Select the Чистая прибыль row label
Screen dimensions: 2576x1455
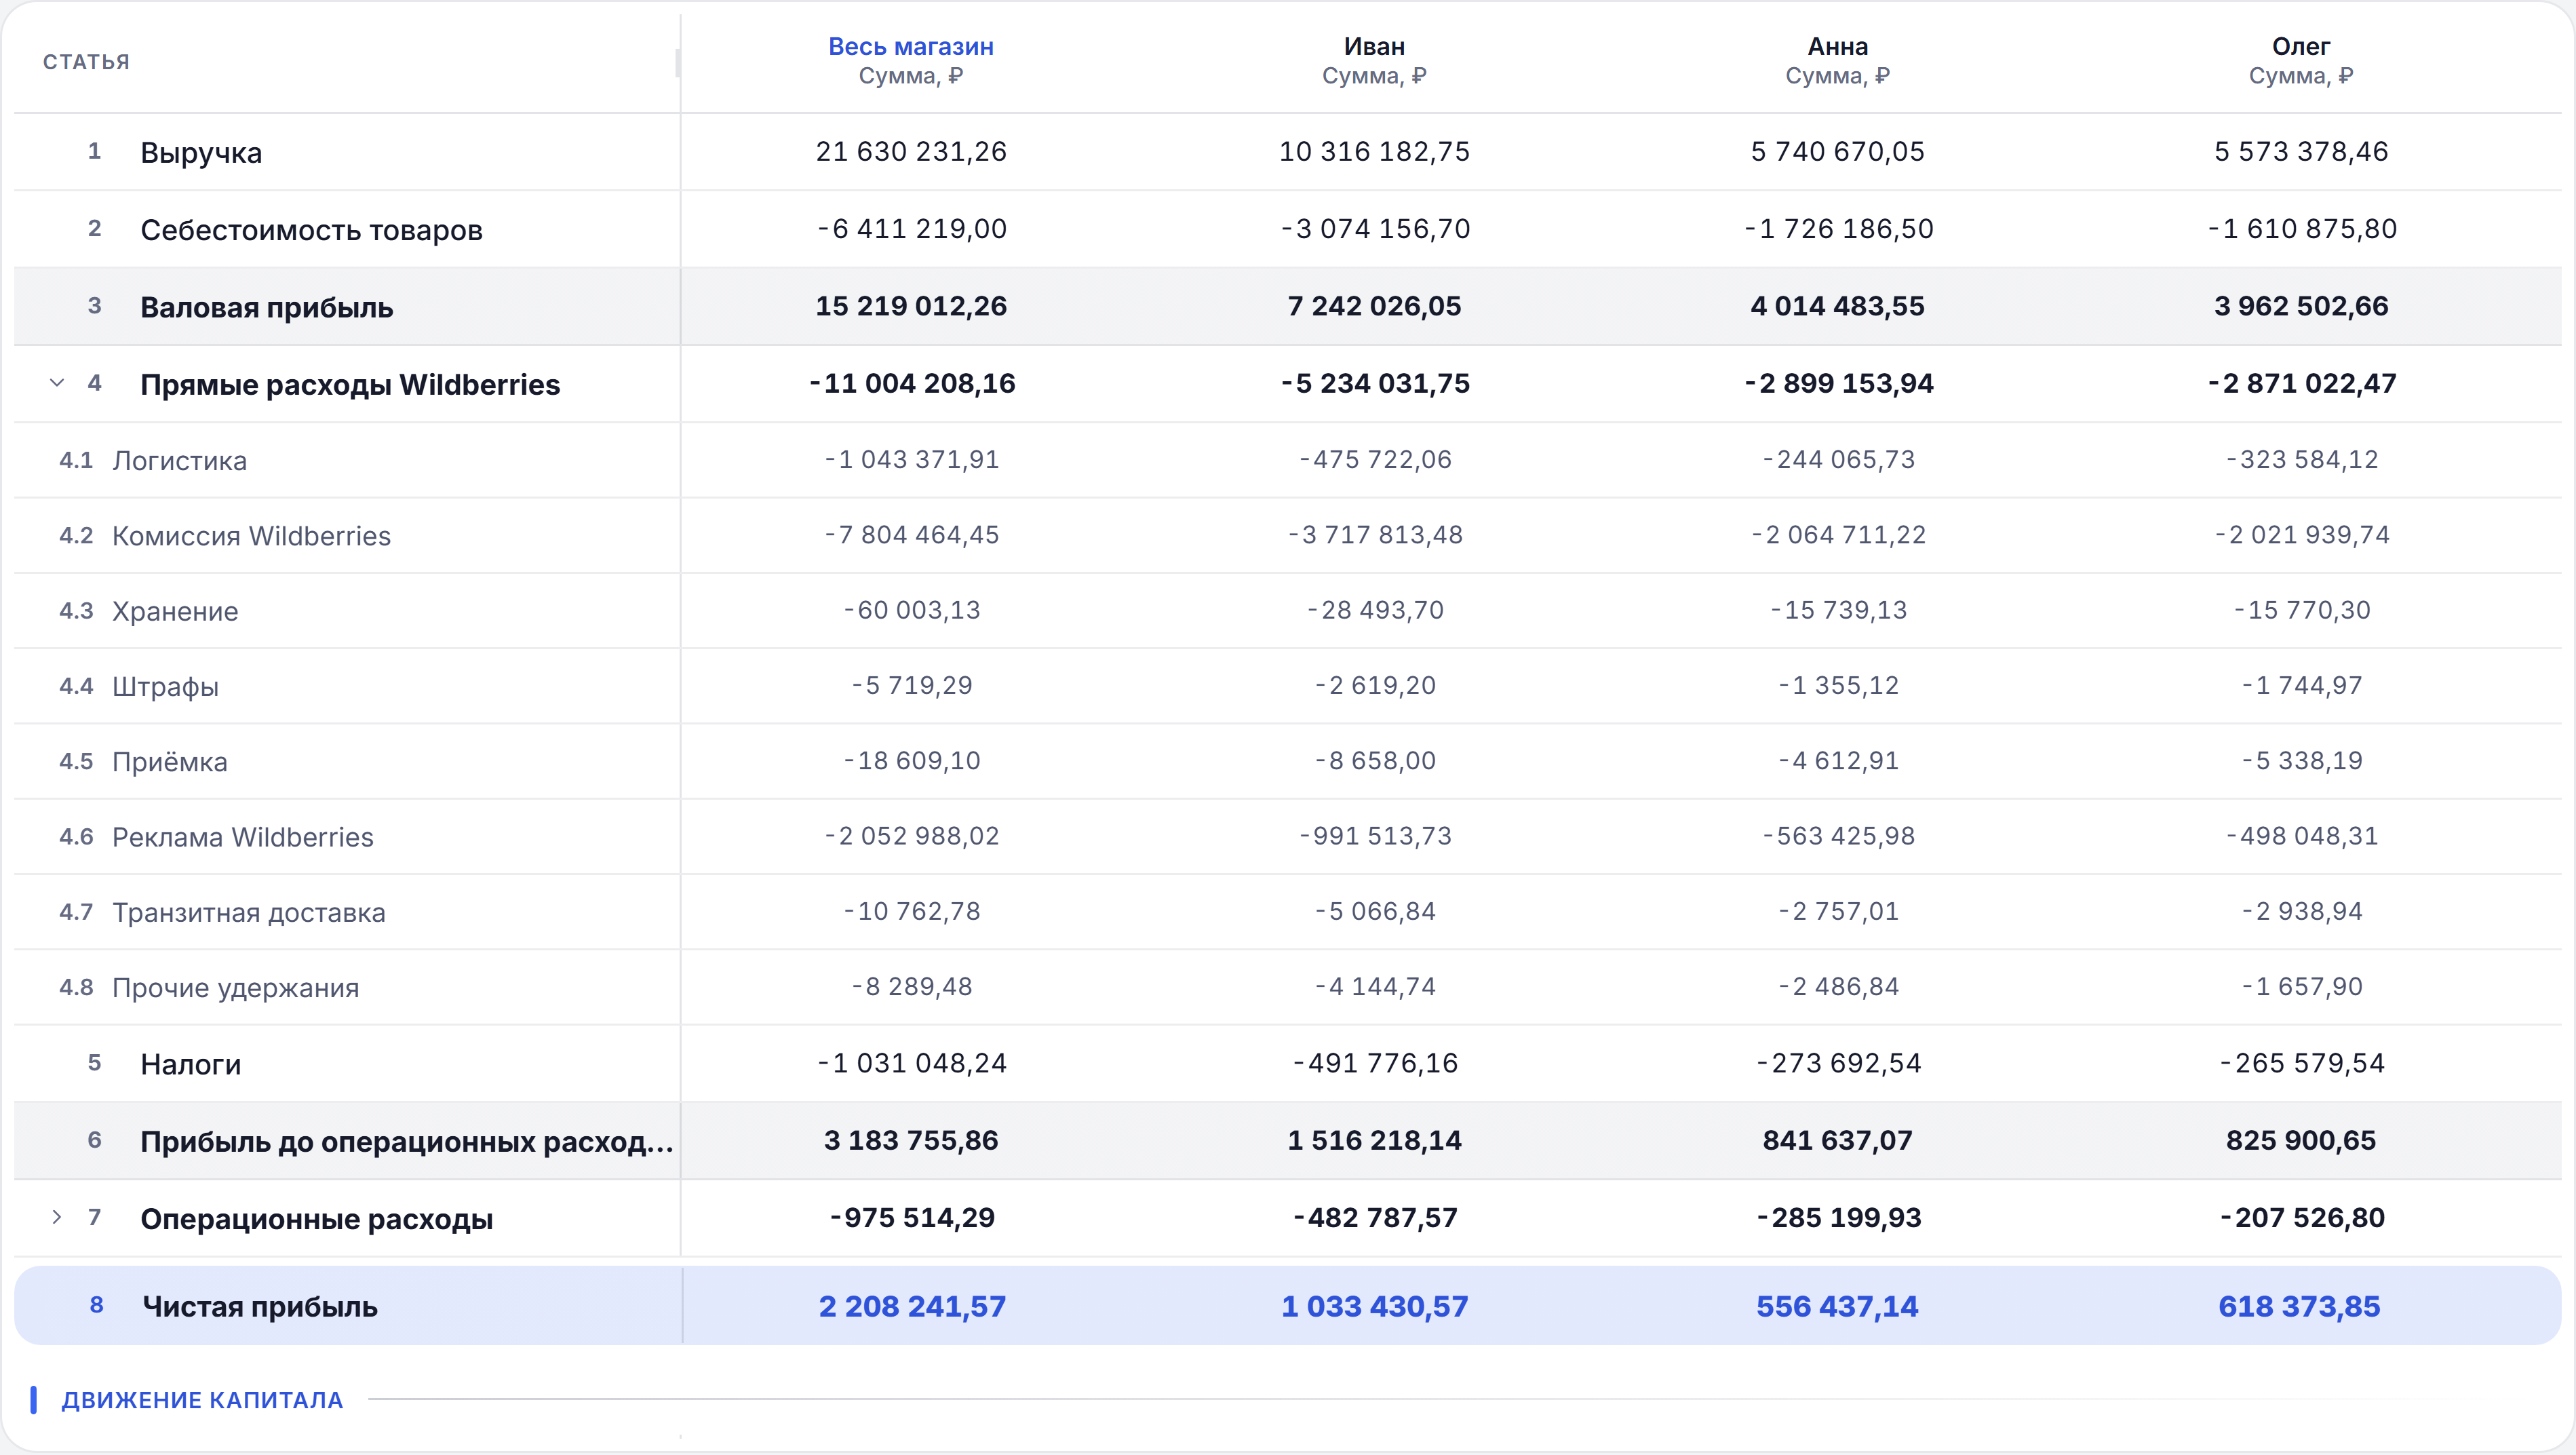pyautogui.click(x=260, y=1306)
